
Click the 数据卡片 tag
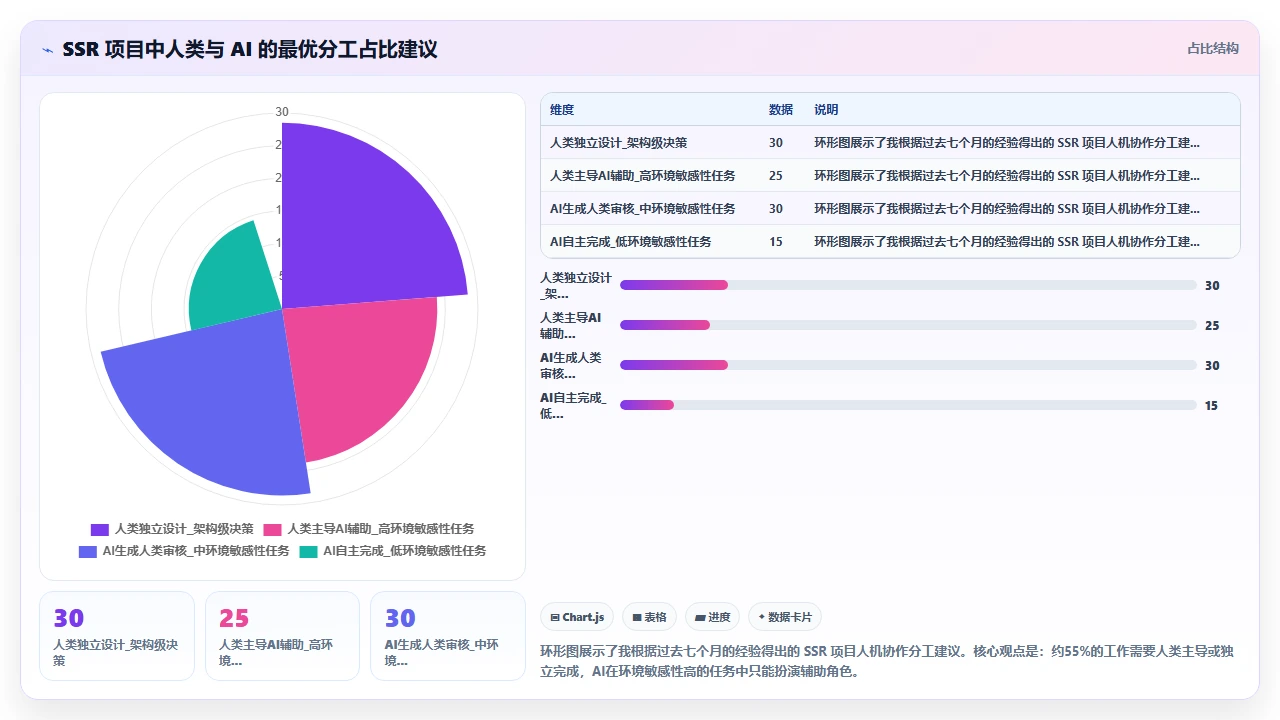pyautogui.click(x=785, y=618)
